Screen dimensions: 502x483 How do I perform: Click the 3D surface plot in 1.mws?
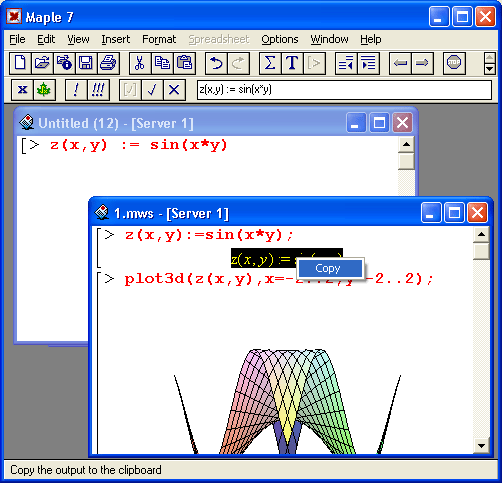(287, 402)
